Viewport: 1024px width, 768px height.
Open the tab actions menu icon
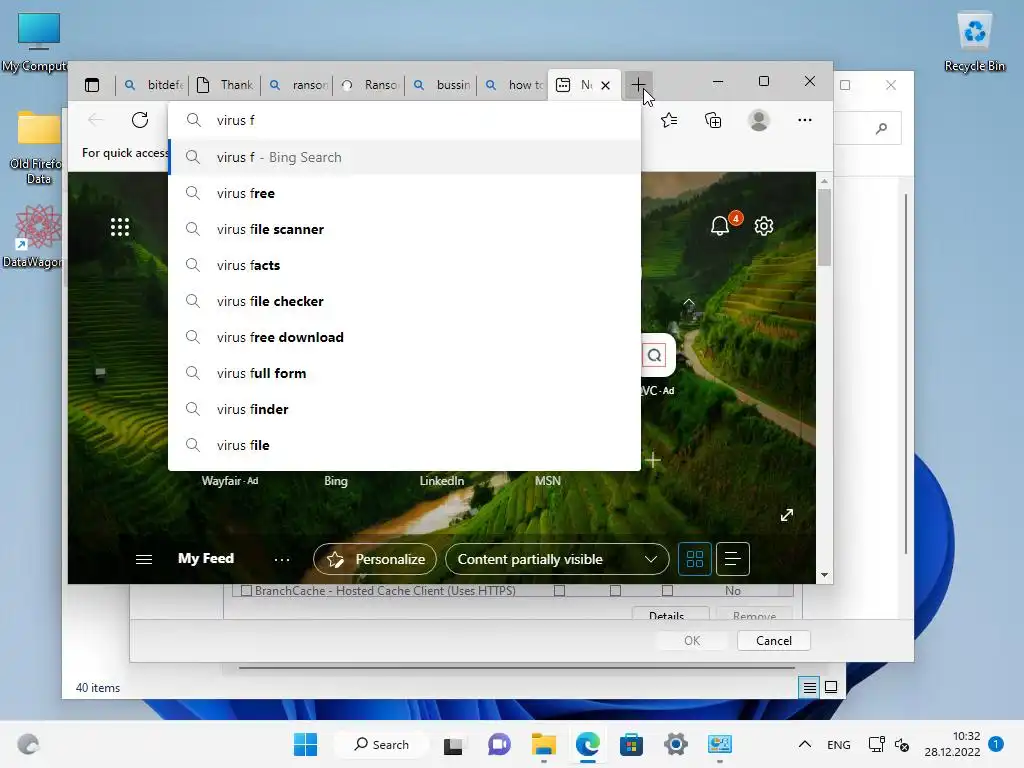coord(92,85)
